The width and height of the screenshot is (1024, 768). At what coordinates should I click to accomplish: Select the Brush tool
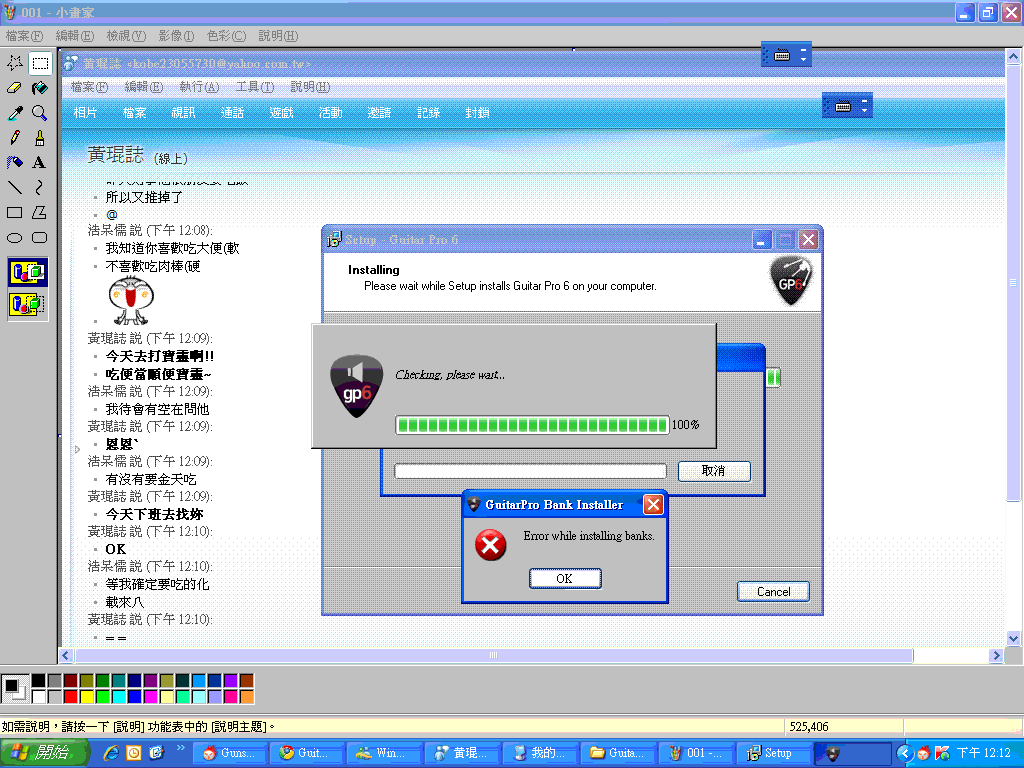(x=40, y=137)
